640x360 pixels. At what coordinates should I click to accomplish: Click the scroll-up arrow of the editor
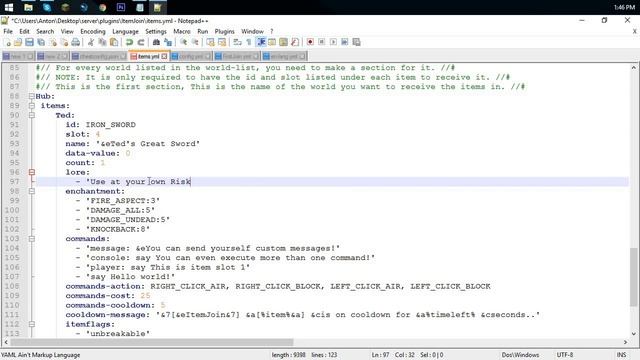click(633, 68)
